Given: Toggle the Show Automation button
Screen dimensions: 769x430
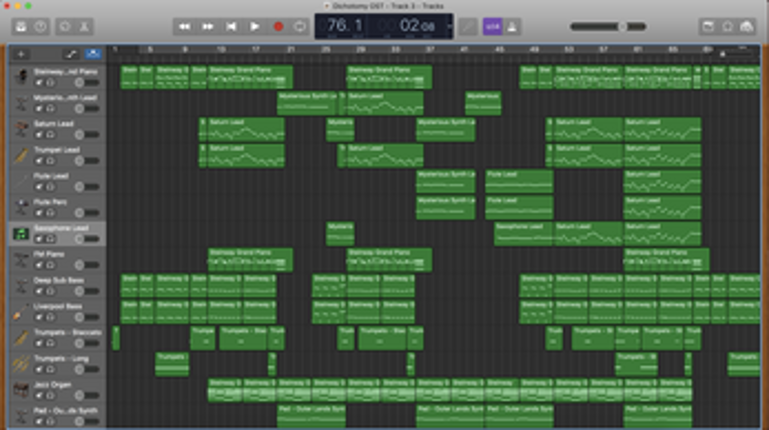Looking at the screenshot, I should coord(71,54).
